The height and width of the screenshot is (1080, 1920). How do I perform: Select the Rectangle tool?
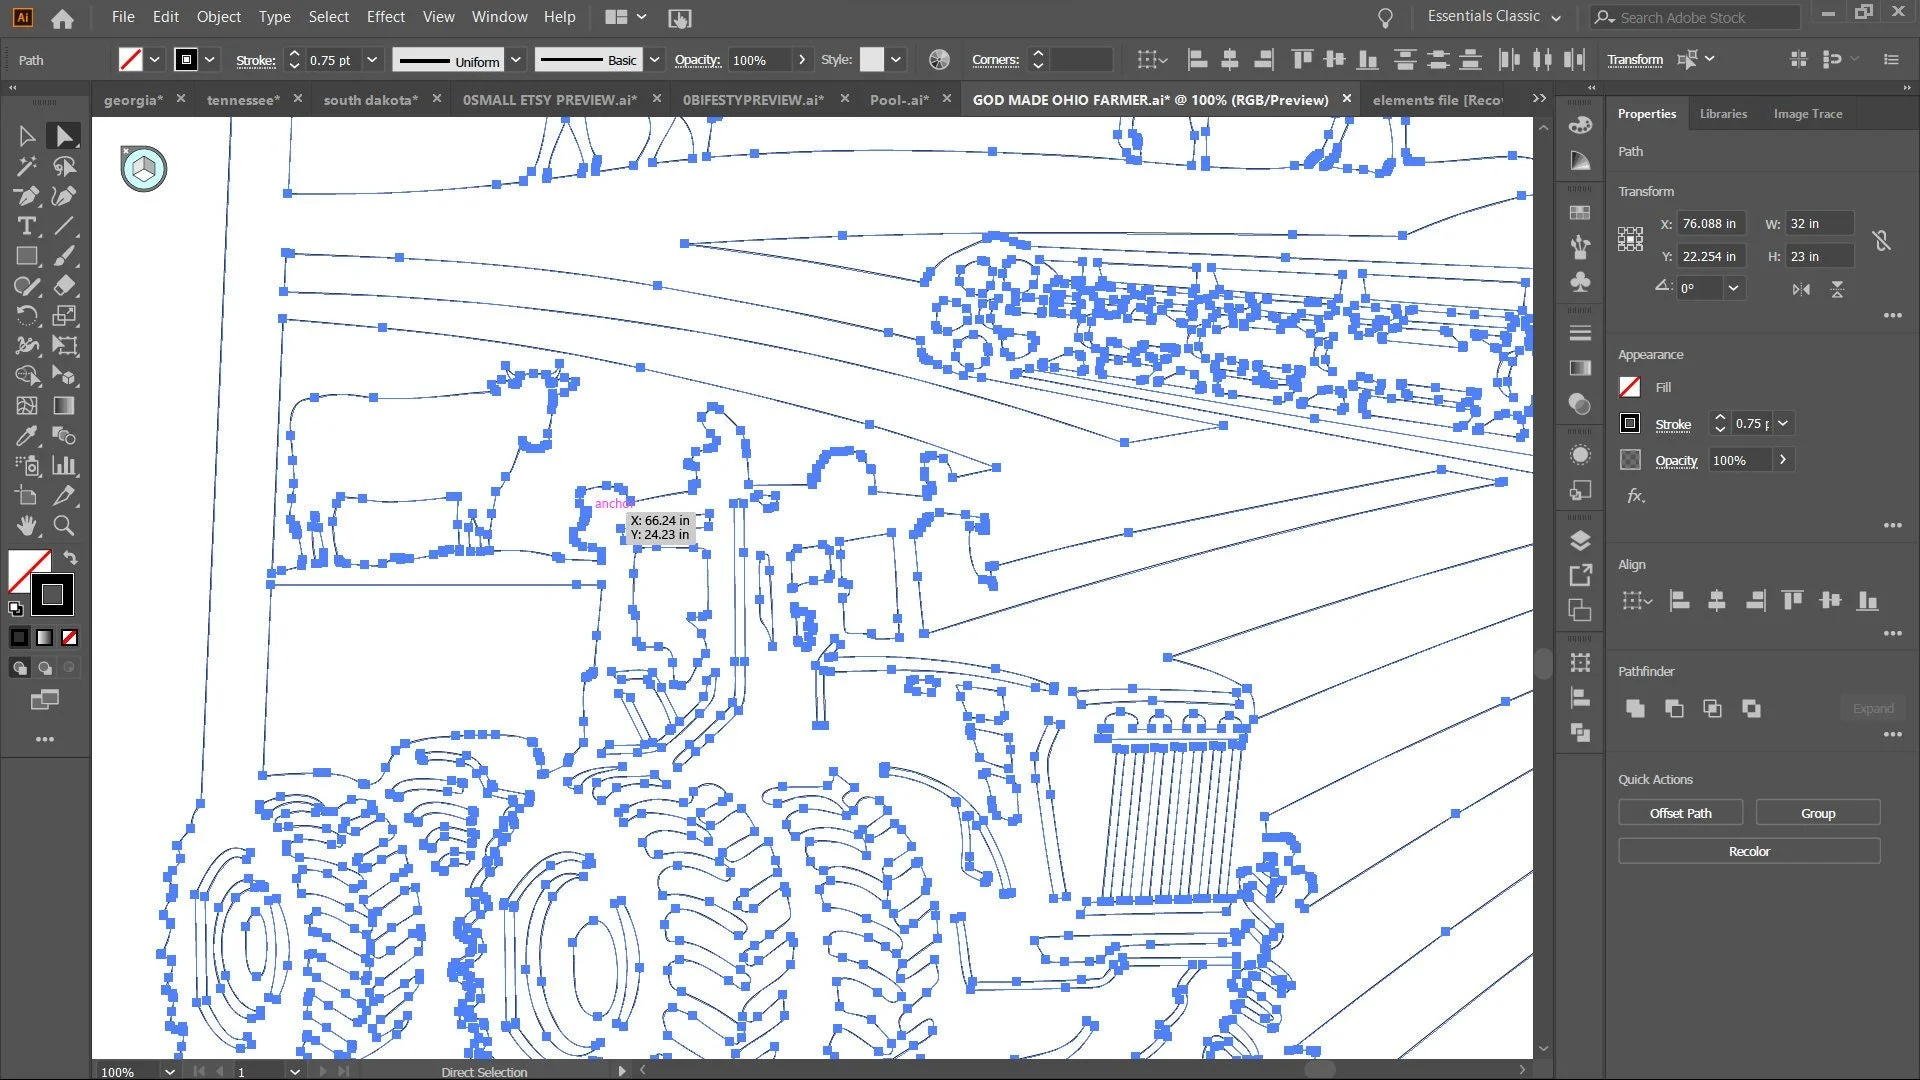27,256
